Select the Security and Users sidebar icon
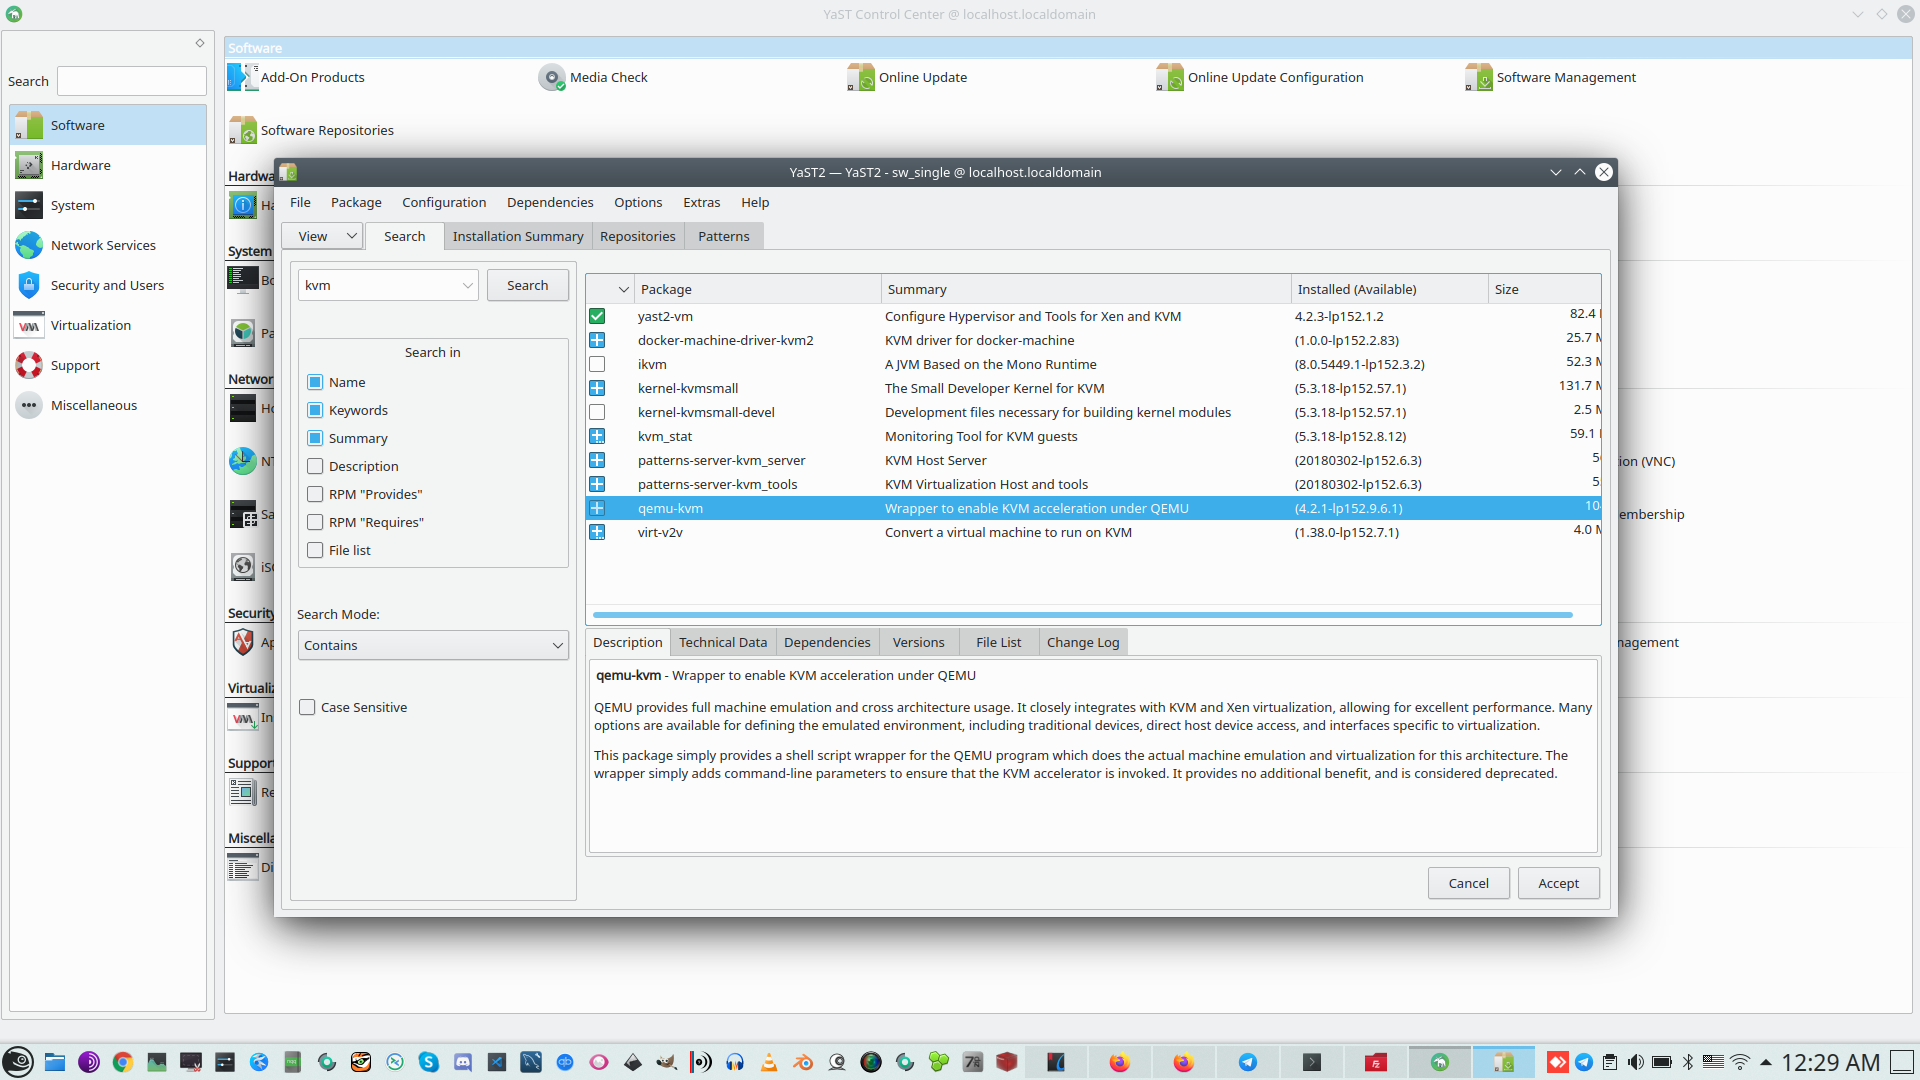Viewport: 1920px width, 1080px height. click(x=29, y=285)
